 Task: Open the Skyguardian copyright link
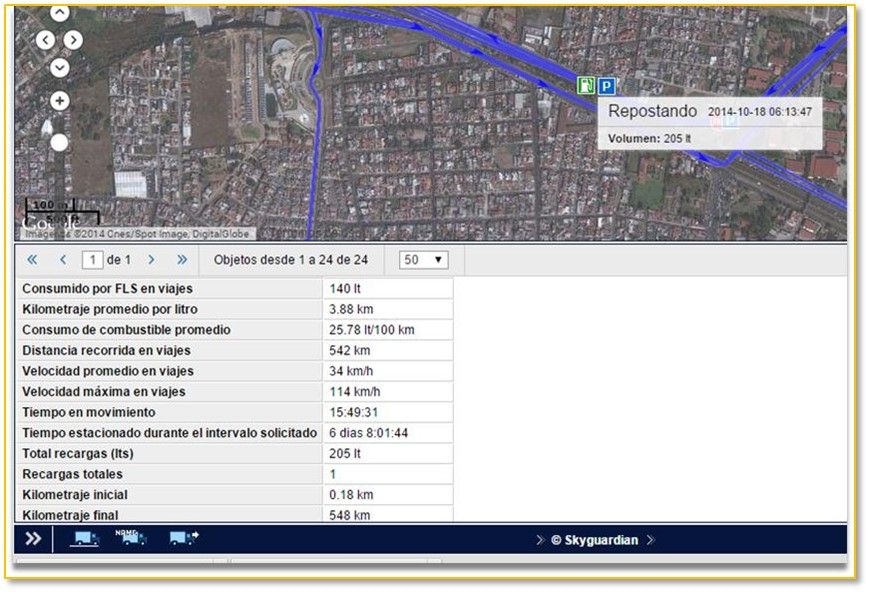[x=595, y=540]
